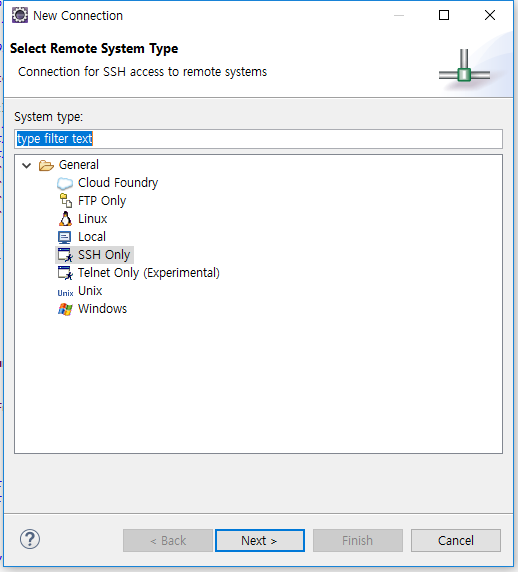Pick Telnet Only (Experimental) entry
Screen dimensions: 518x572
(149, 273)
